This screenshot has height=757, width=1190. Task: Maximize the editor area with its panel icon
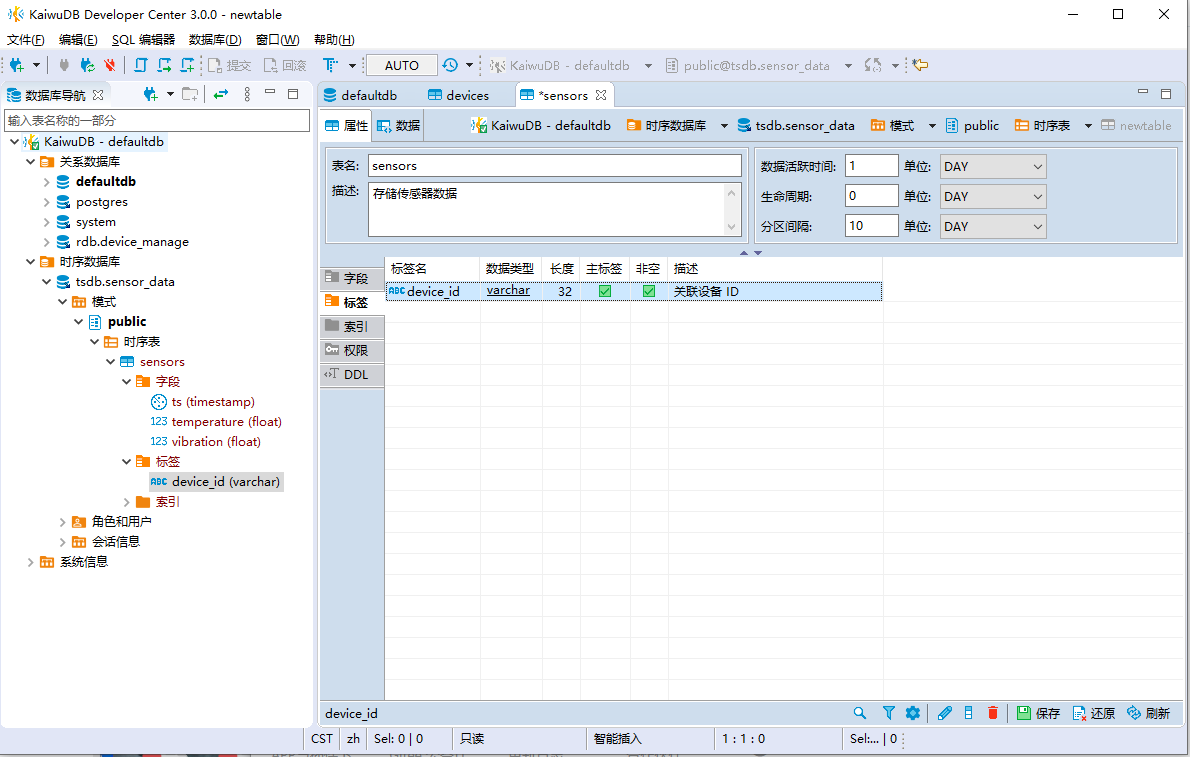[1166, 94]
